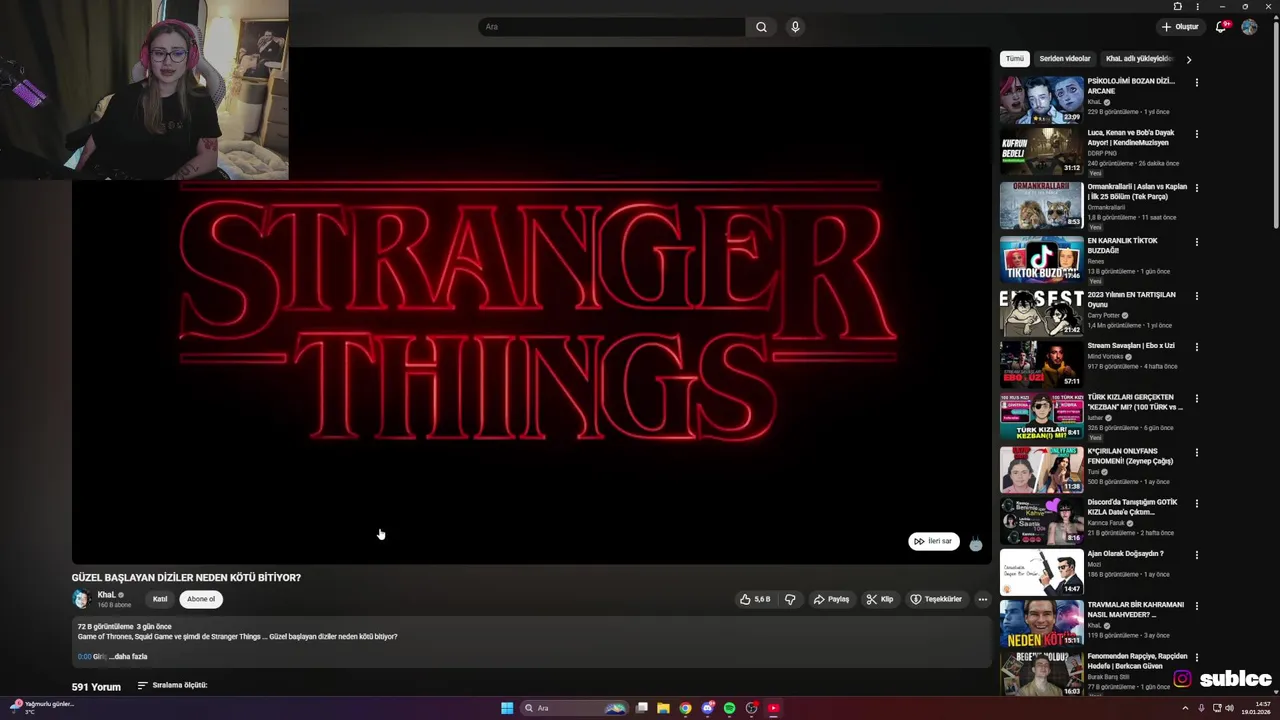The image size is (1280, 720).
Task: Like the video with thumbs-up icon
Action: coord(755,599)
